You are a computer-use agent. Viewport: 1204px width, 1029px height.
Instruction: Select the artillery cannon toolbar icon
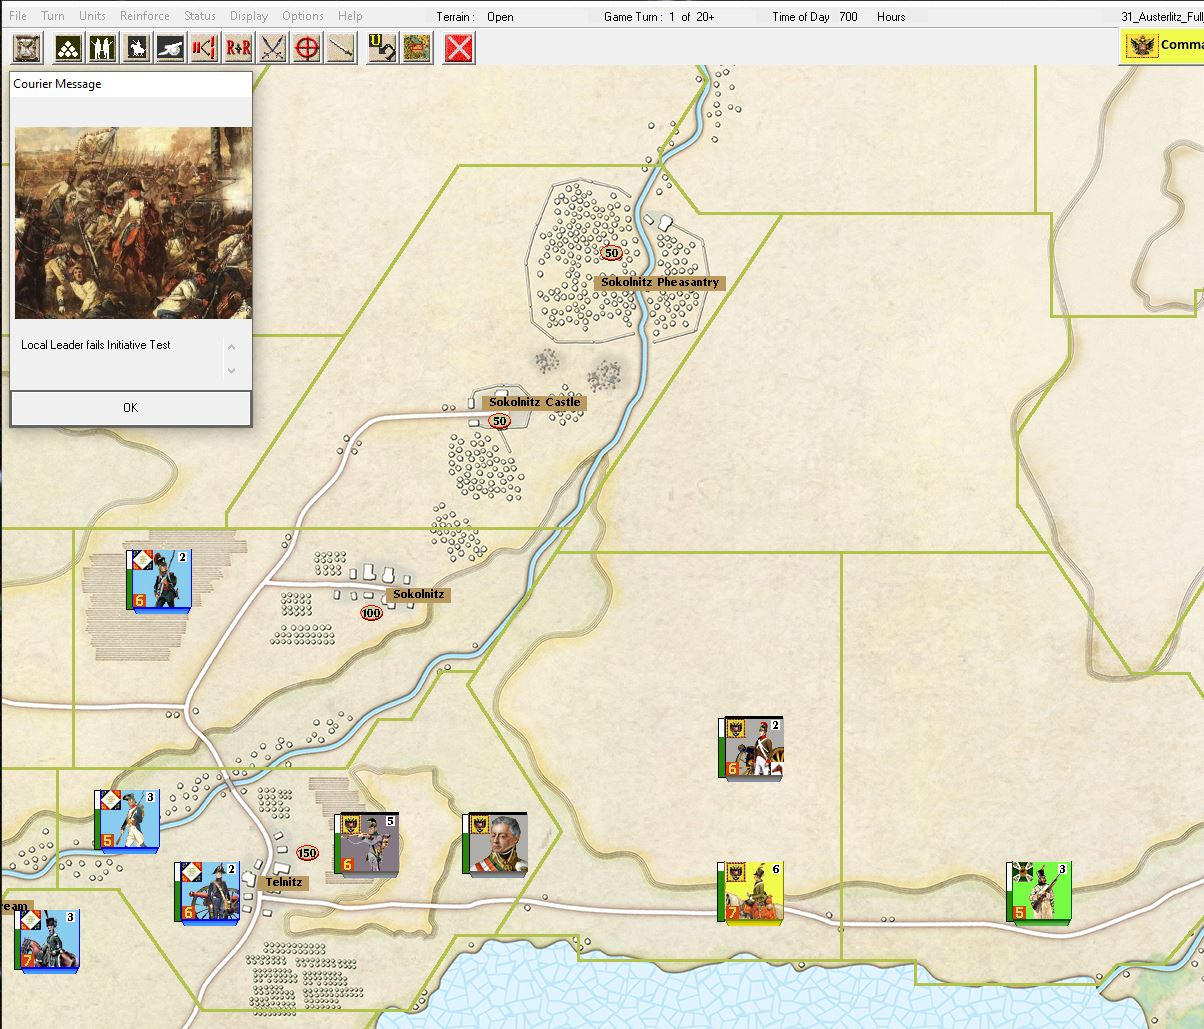(169, 47)
